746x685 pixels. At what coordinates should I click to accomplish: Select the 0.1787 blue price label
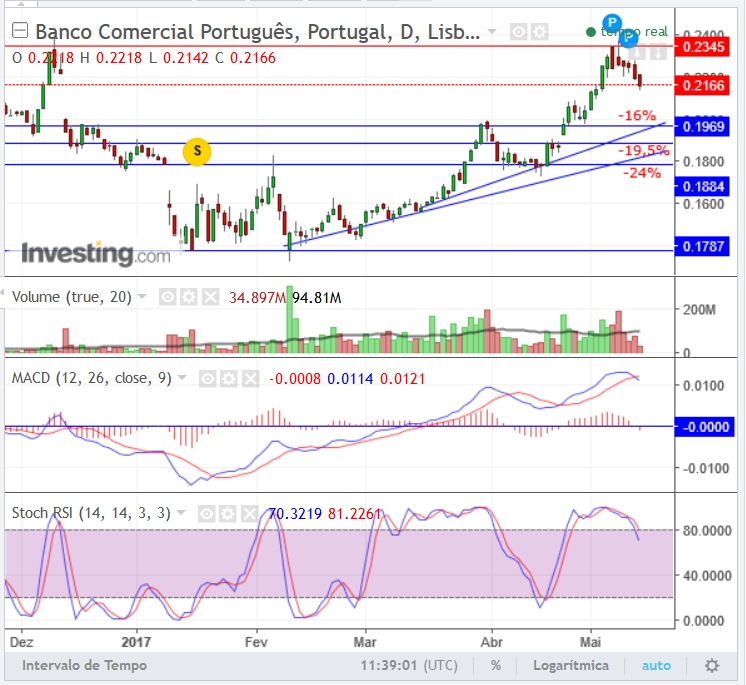702,246
